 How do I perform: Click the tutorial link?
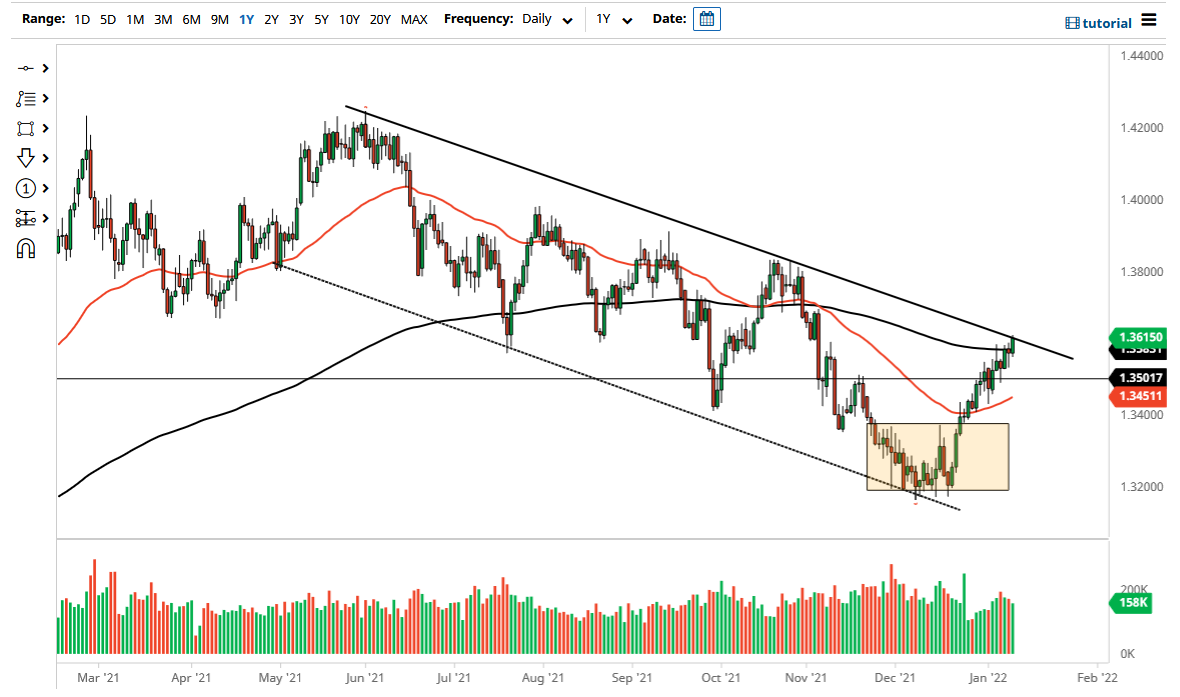click(x=1099, y=22)
